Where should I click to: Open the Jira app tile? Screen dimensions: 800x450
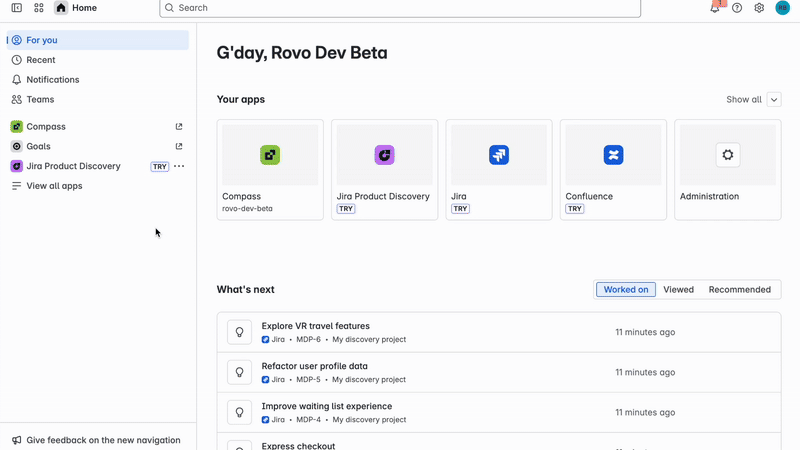coord(499,169)
